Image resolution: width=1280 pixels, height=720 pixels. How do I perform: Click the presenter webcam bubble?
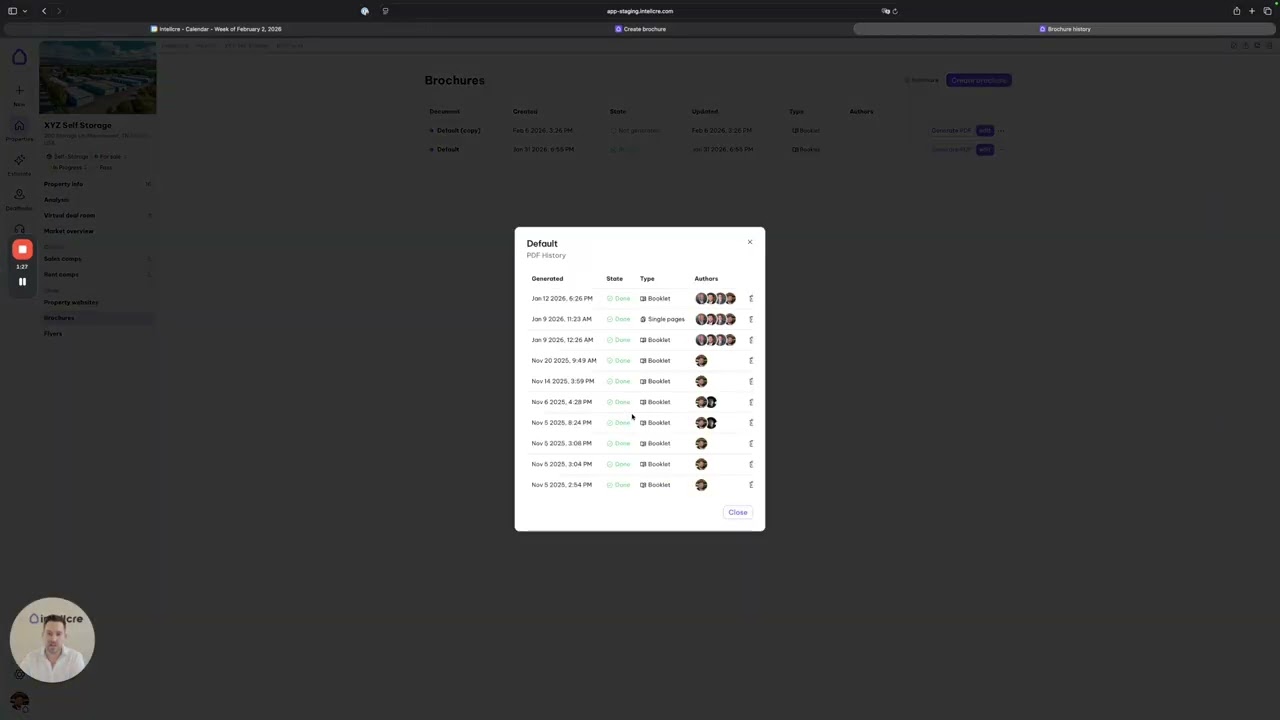(x=52, y=640)
